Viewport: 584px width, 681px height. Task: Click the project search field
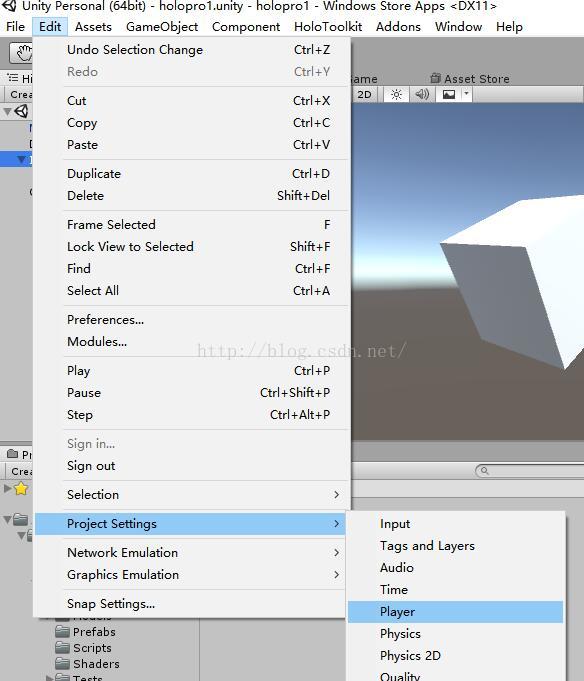(530, 471)
